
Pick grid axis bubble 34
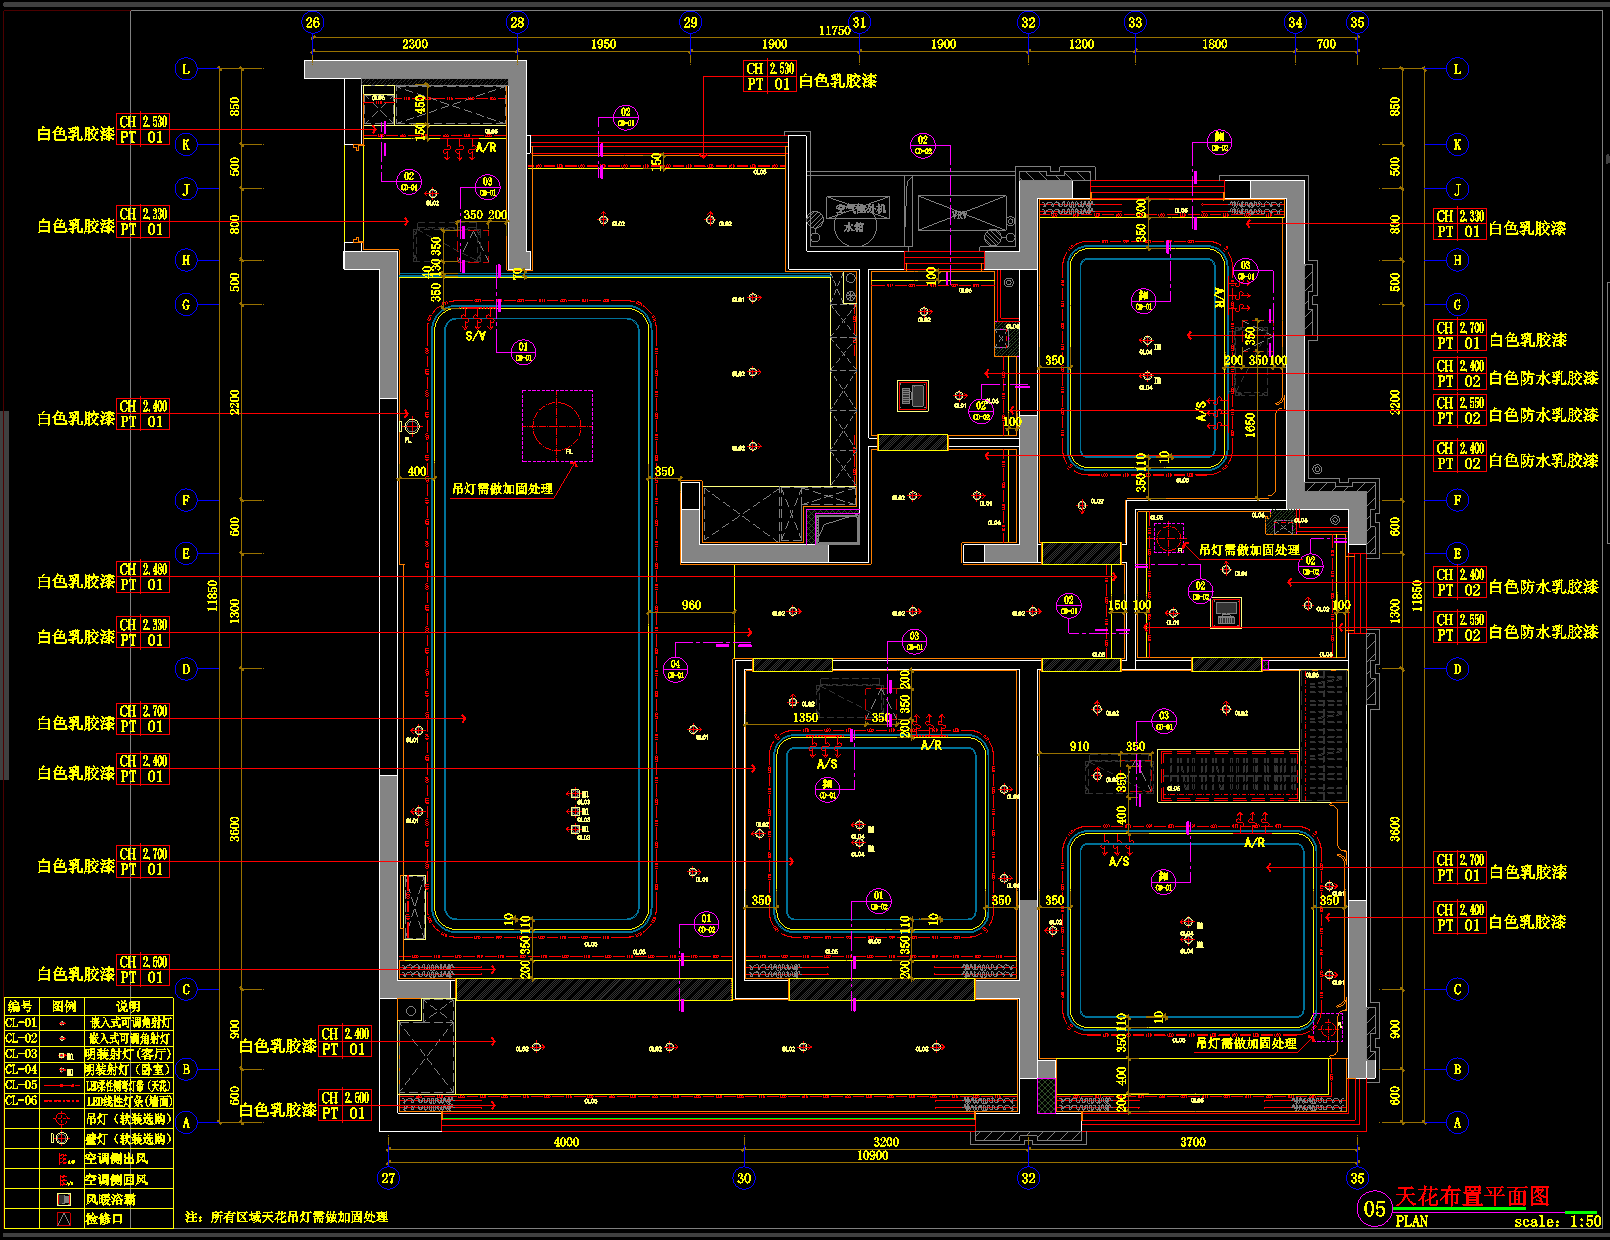[x=1295, y=22]
